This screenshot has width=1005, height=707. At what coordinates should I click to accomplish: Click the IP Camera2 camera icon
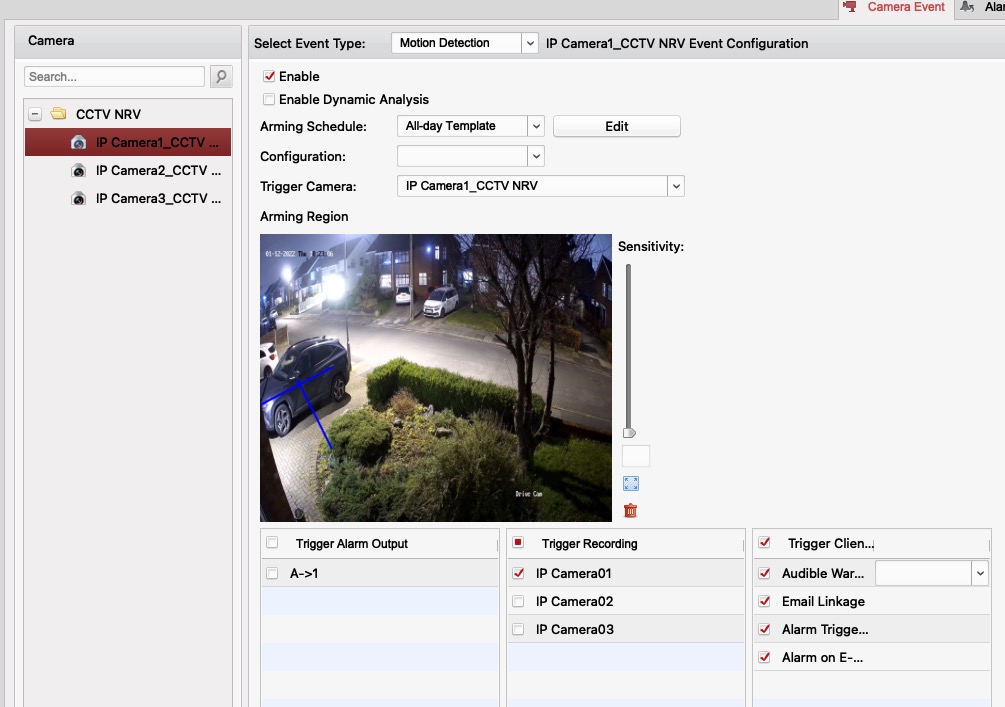point(78,171)
